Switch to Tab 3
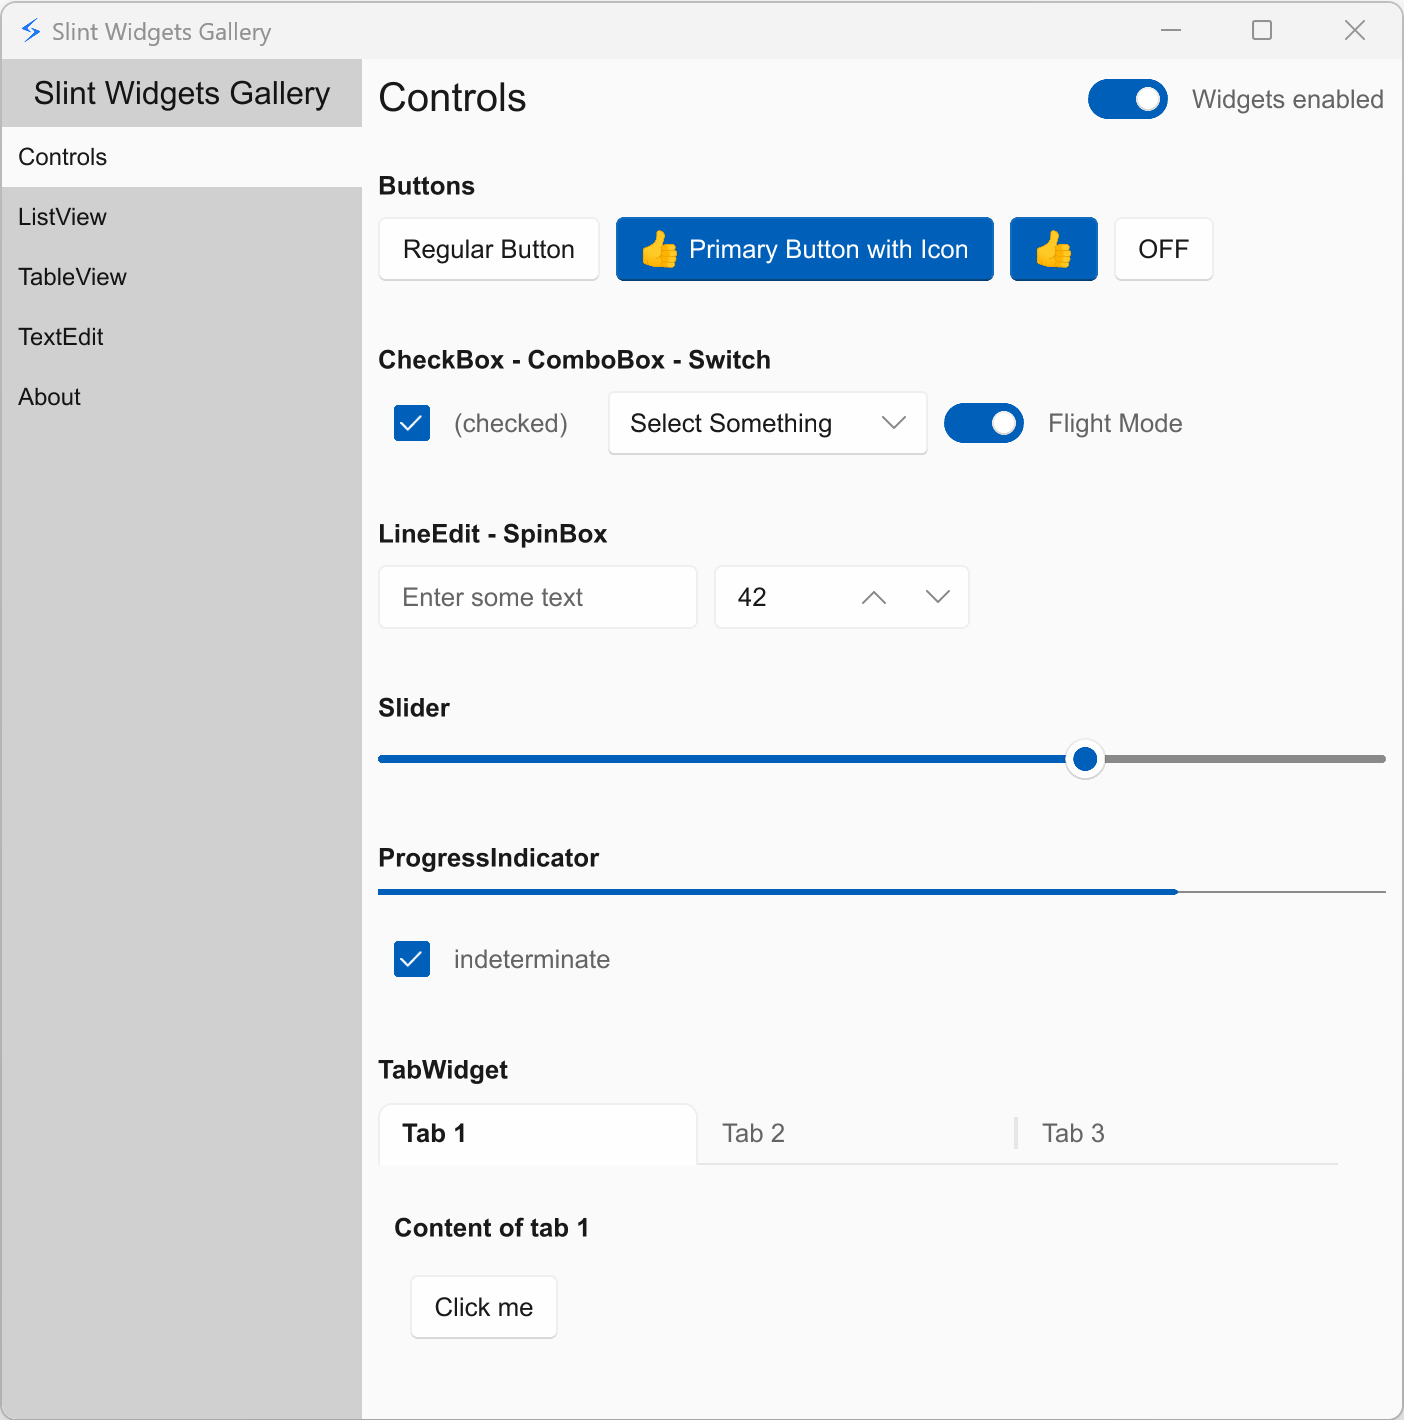Screen dimensions: 1404x1420 (1072, 1133)
